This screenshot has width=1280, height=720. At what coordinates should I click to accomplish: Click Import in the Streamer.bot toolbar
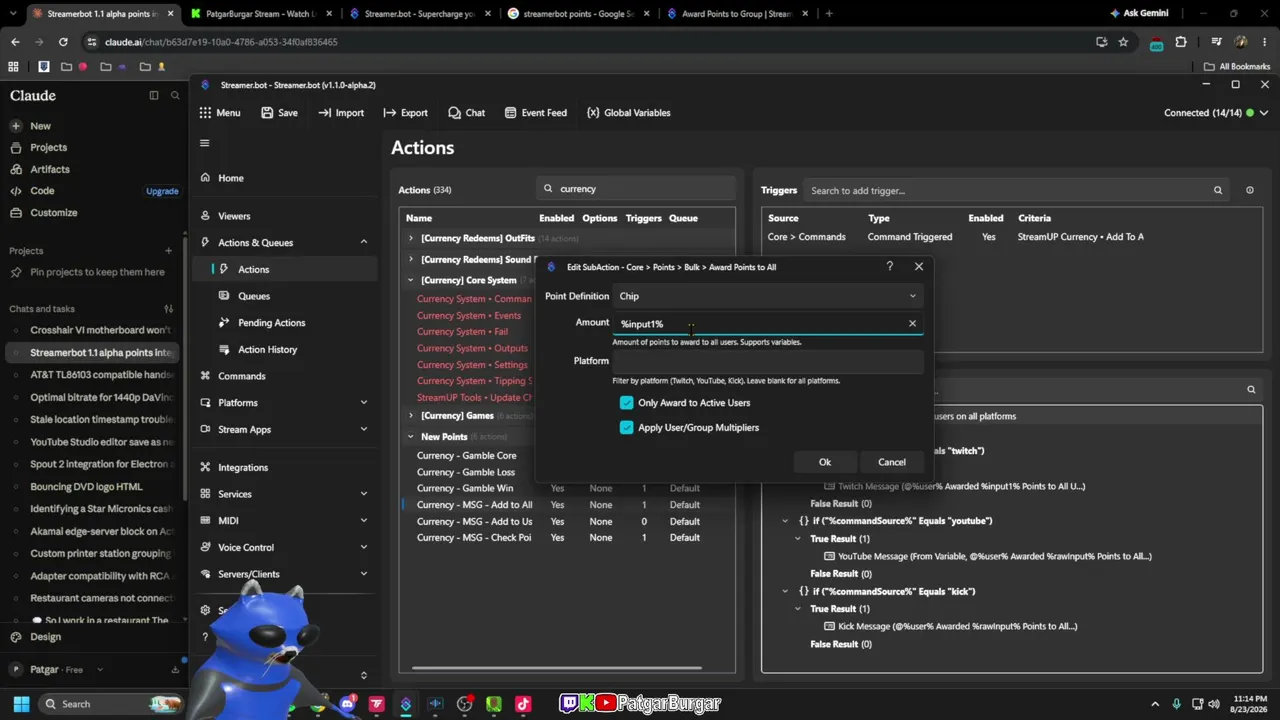[341, 113]
